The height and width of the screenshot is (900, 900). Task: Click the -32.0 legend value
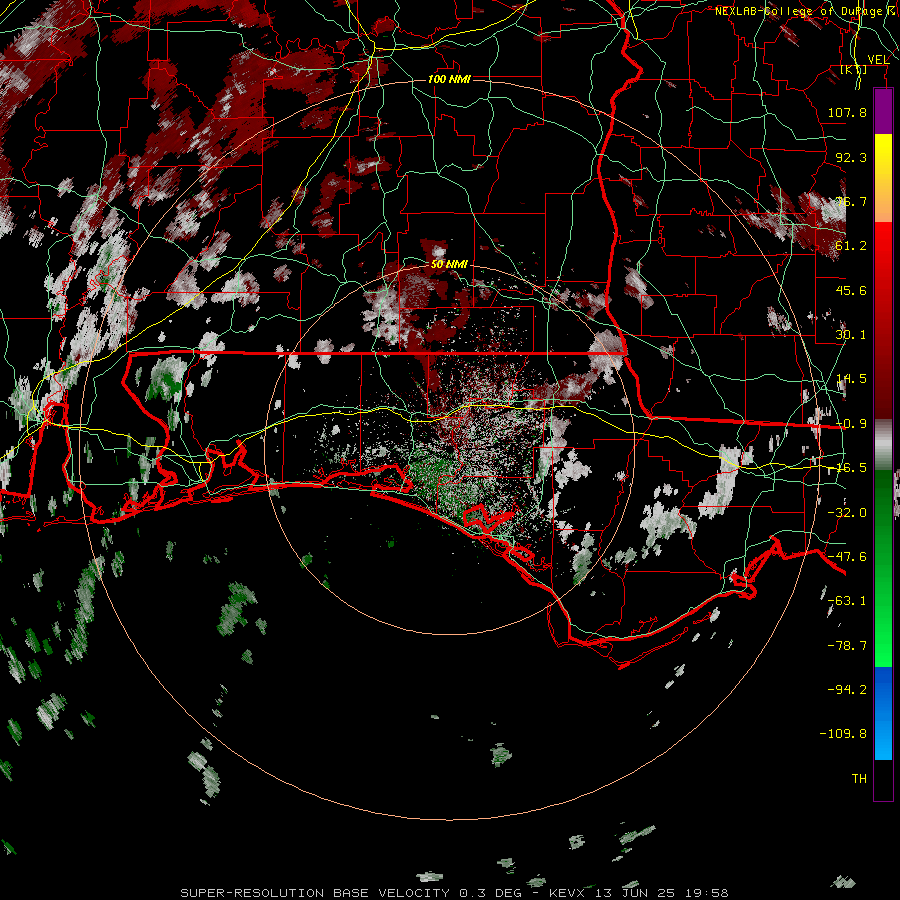tap(847, 513)
